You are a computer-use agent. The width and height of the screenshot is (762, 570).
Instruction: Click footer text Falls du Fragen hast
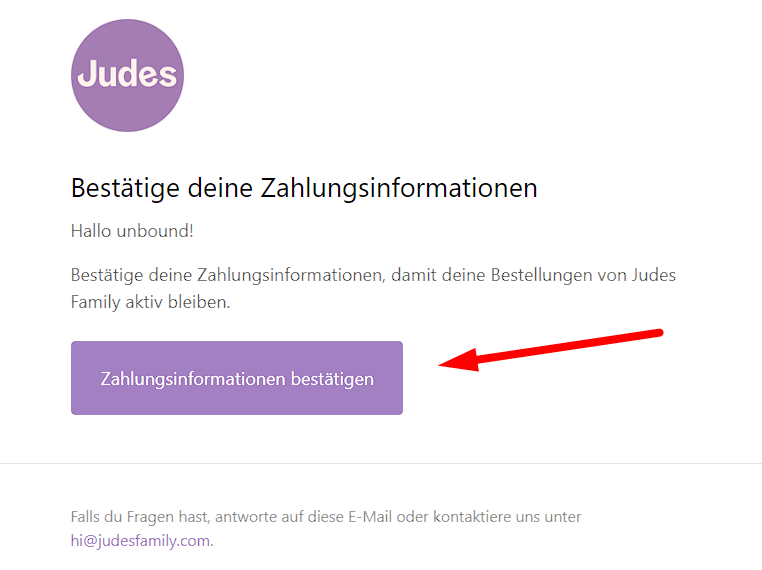click(140, 517)
